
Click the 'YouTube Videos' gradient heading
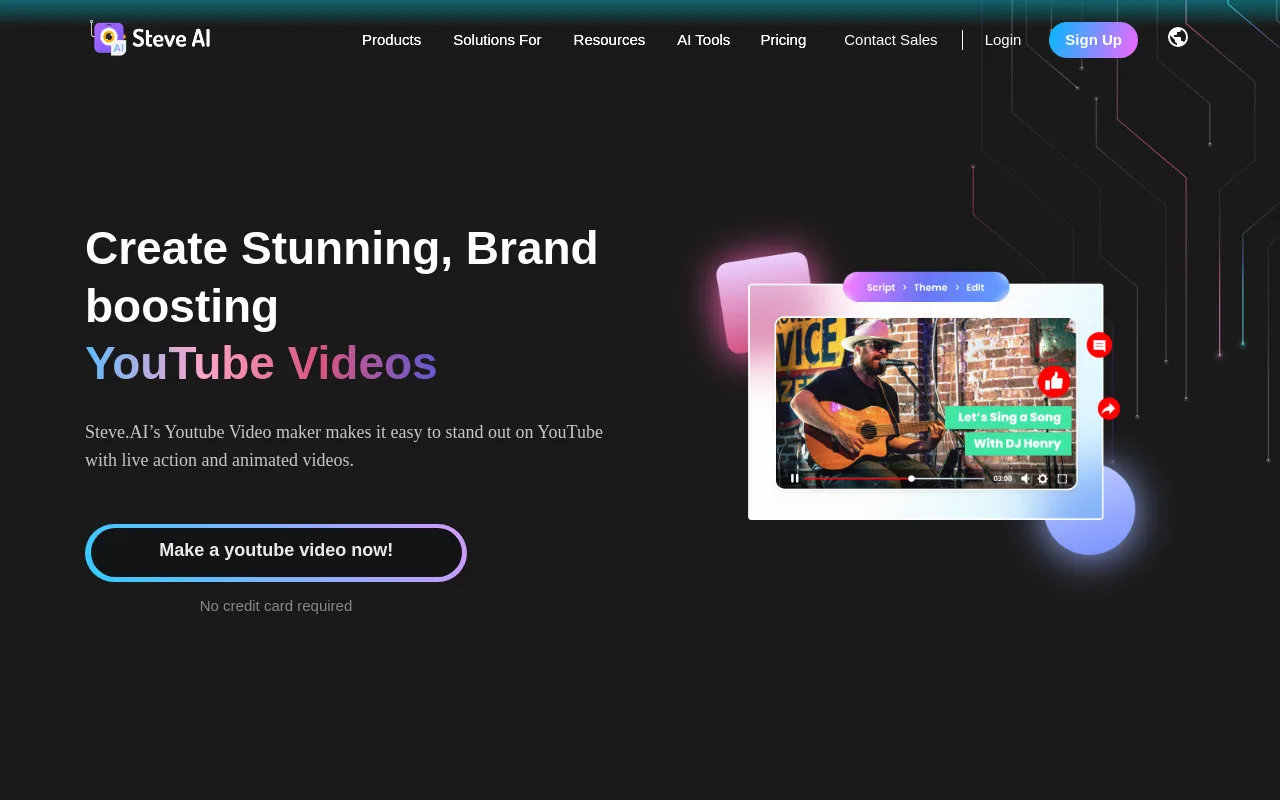tap(261, 363)
